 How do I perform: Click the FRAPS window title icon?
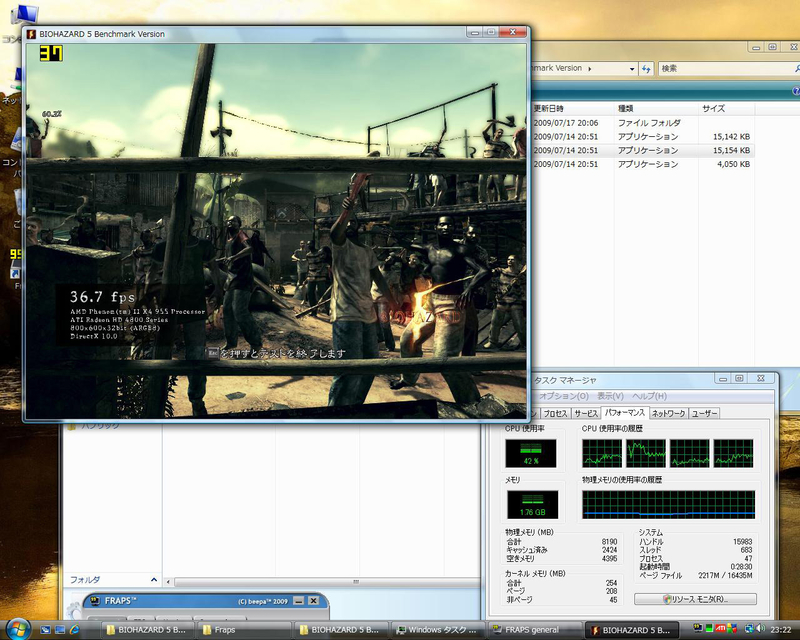pyautogui.click(x=95, y=601)
